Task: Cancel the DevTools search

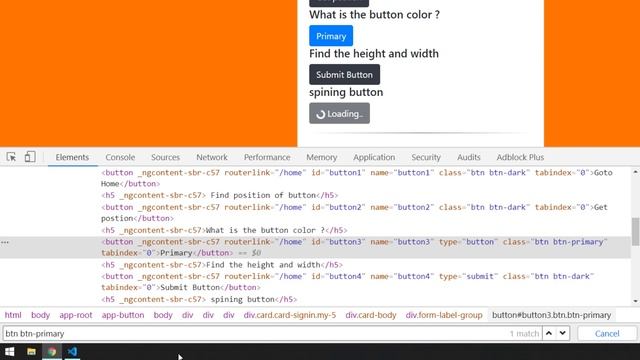Action: click(x=607, y=333)
